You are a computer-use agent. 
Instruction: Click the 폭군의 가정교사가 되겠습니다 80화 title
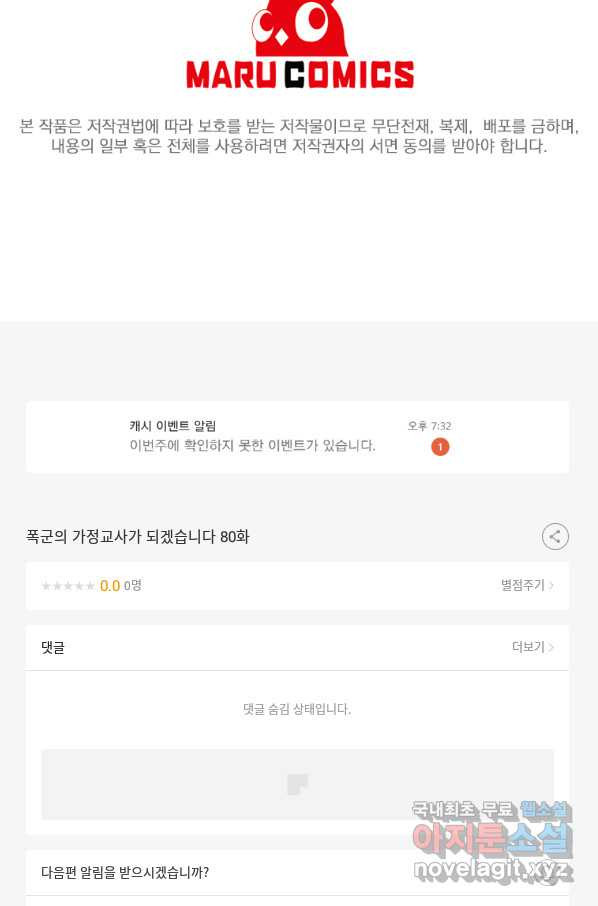coord(138,537)
